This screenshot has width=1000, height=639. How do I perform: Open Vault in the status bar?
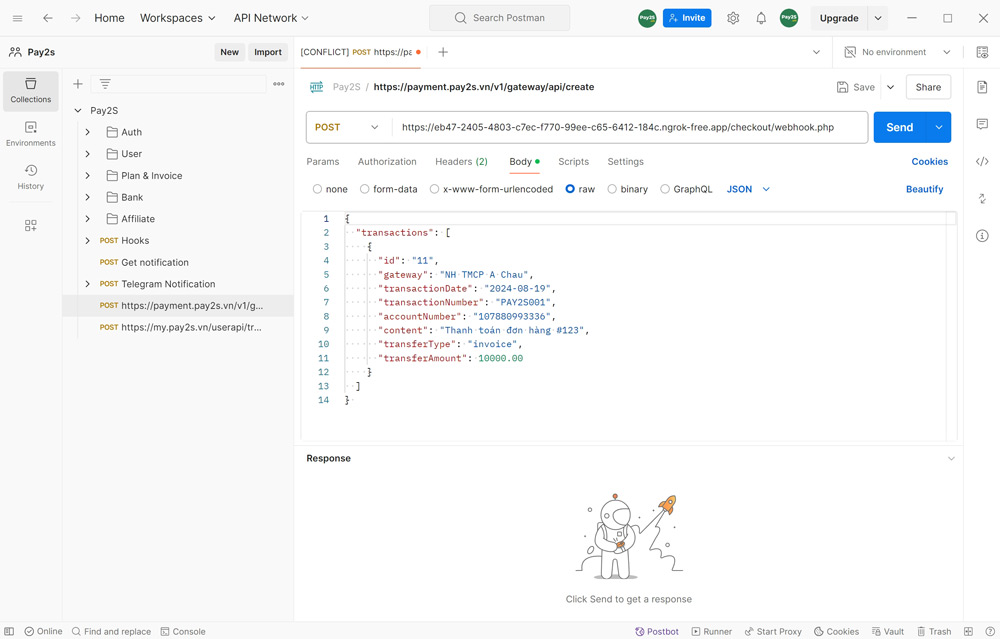point(888,631)
